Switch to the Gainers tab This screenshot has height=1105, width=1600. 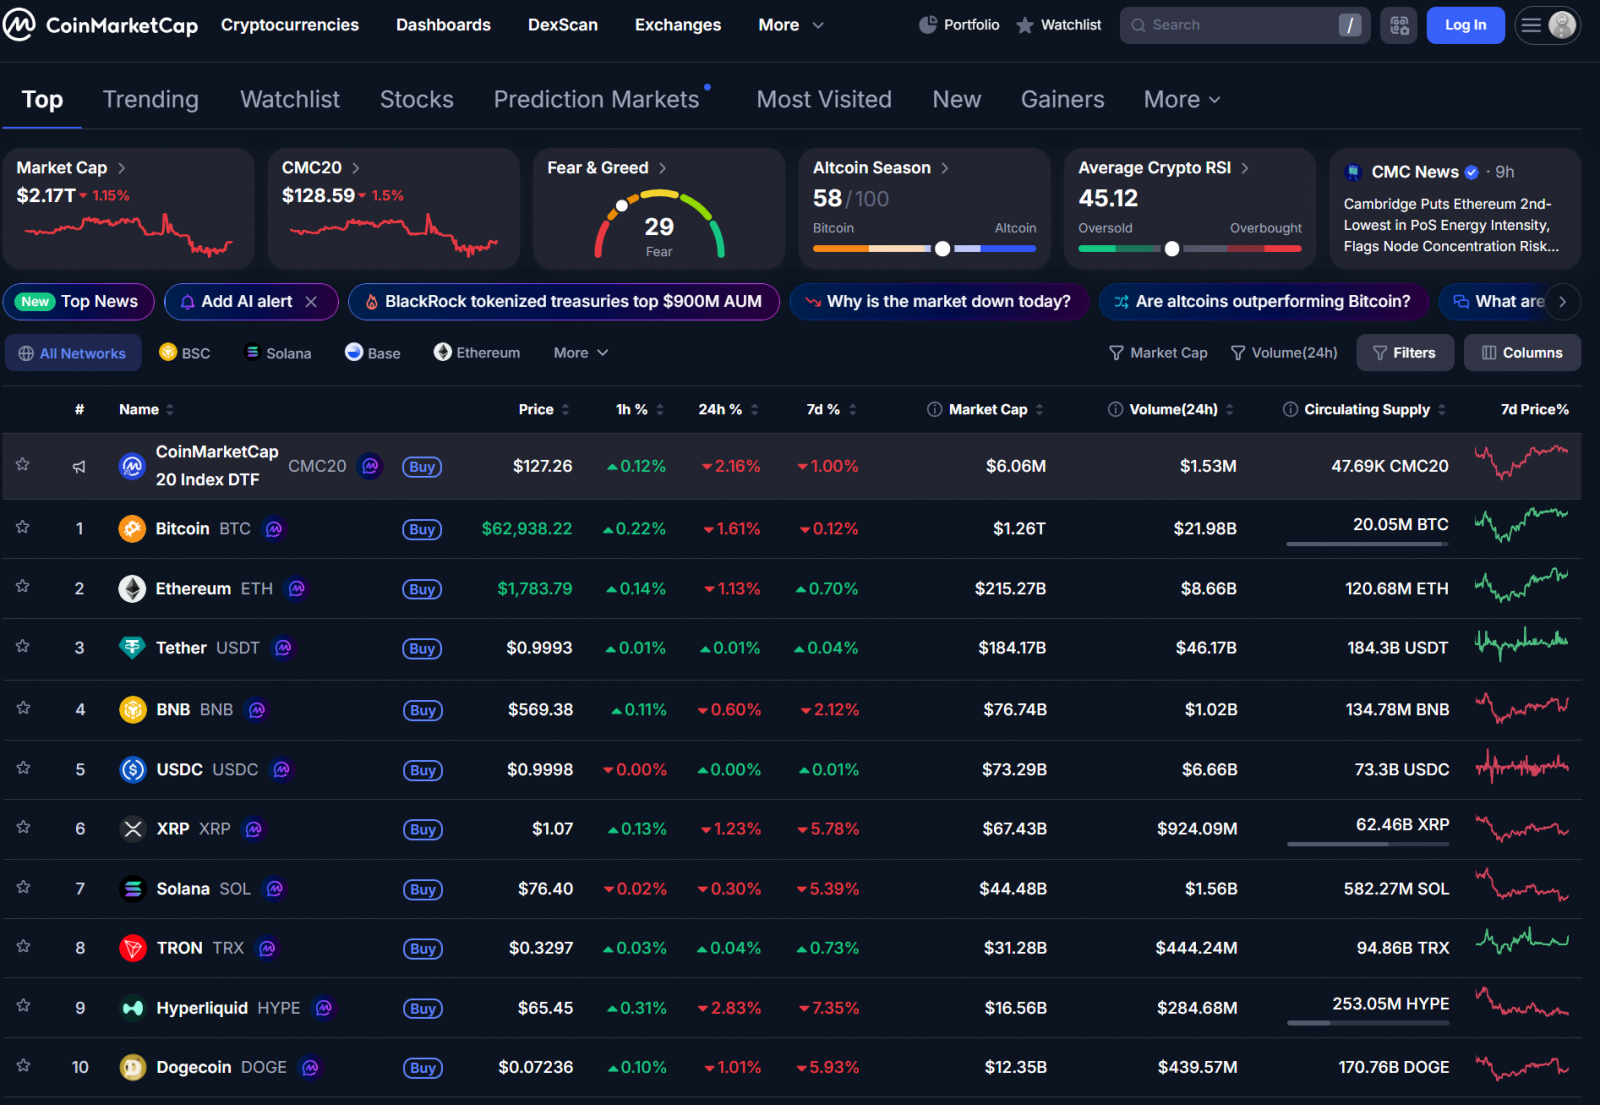[1063, 99]
